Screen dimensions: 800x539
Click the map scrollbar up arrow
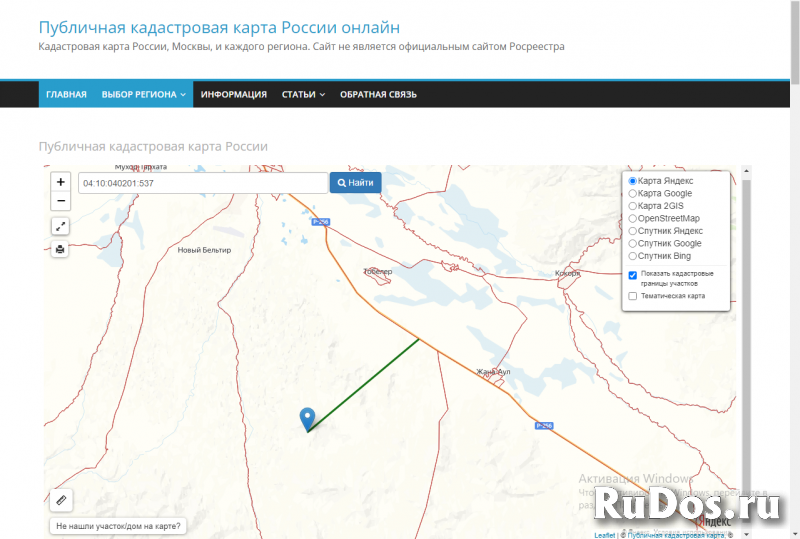point(746,171)
